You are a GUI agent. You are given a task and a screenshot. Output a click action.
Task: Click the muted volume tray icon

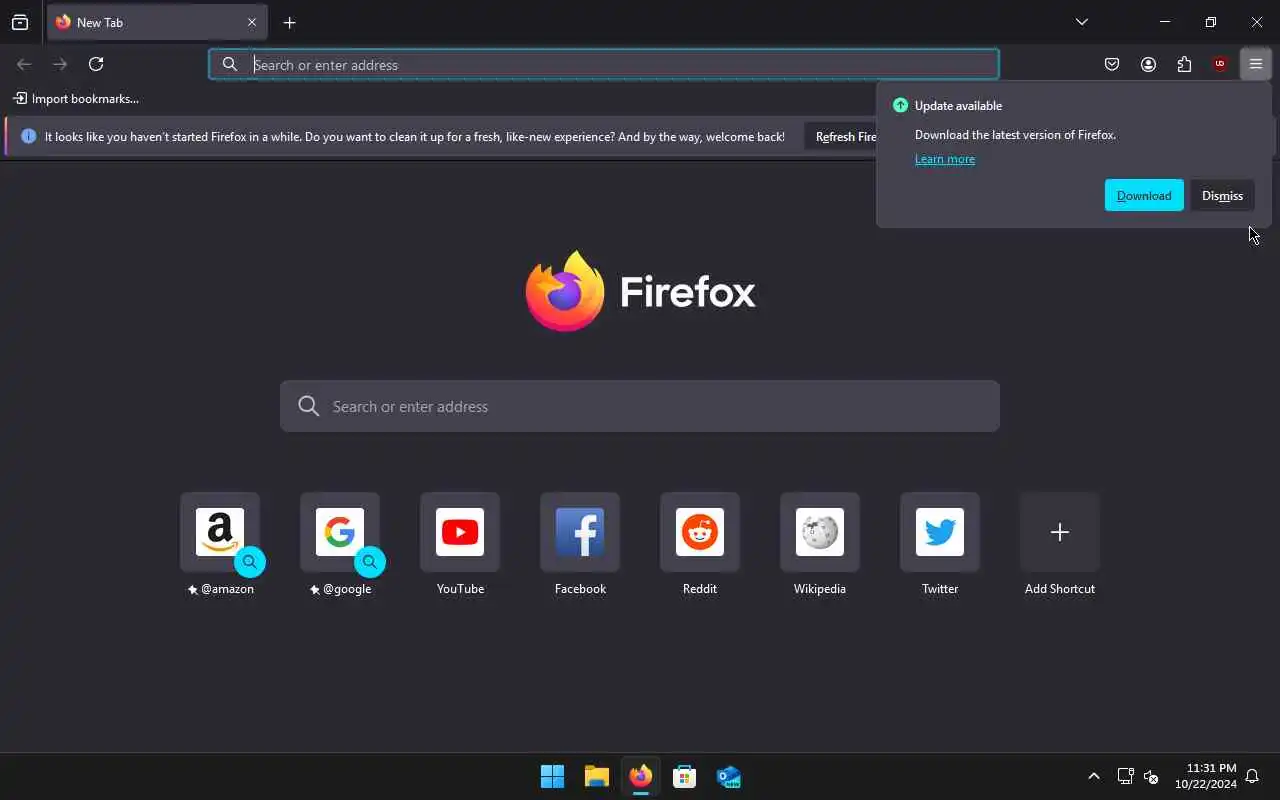coord(1151,776)
